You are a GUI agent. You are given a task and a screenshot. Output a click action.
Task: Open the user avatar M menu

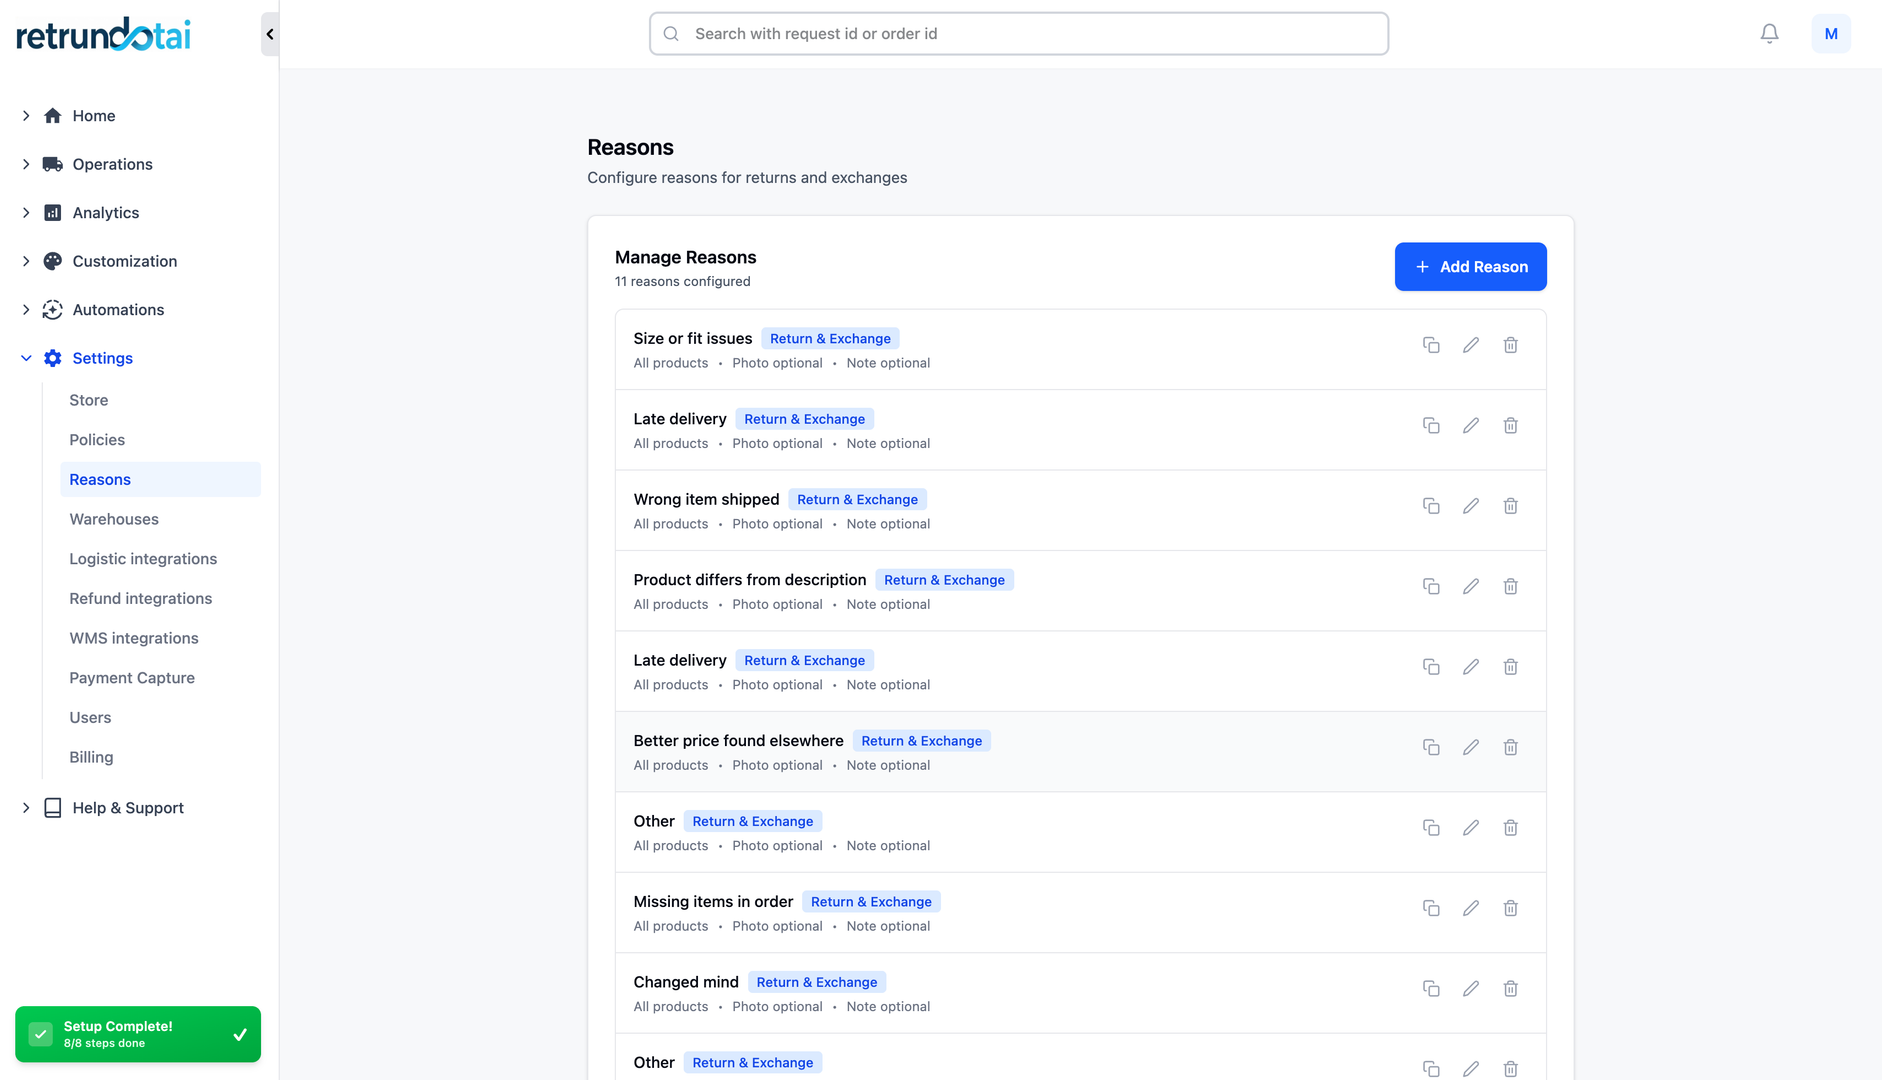coord(1830,34)
